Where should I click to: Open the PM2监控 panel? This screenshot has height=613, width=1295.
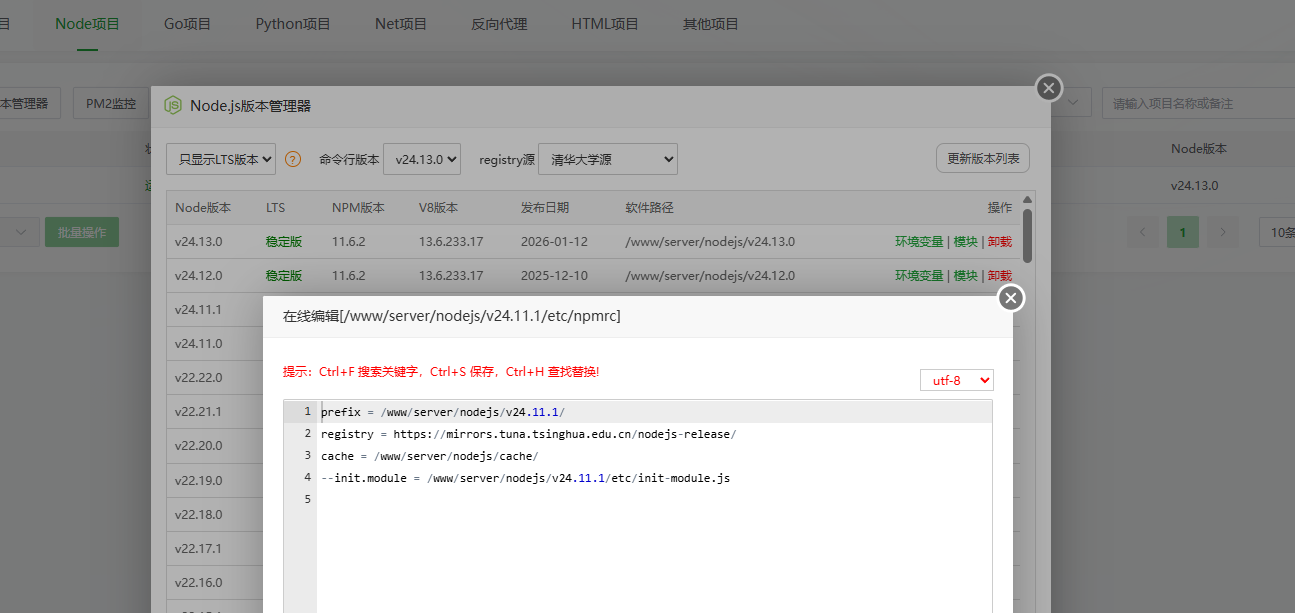(110, 102)
